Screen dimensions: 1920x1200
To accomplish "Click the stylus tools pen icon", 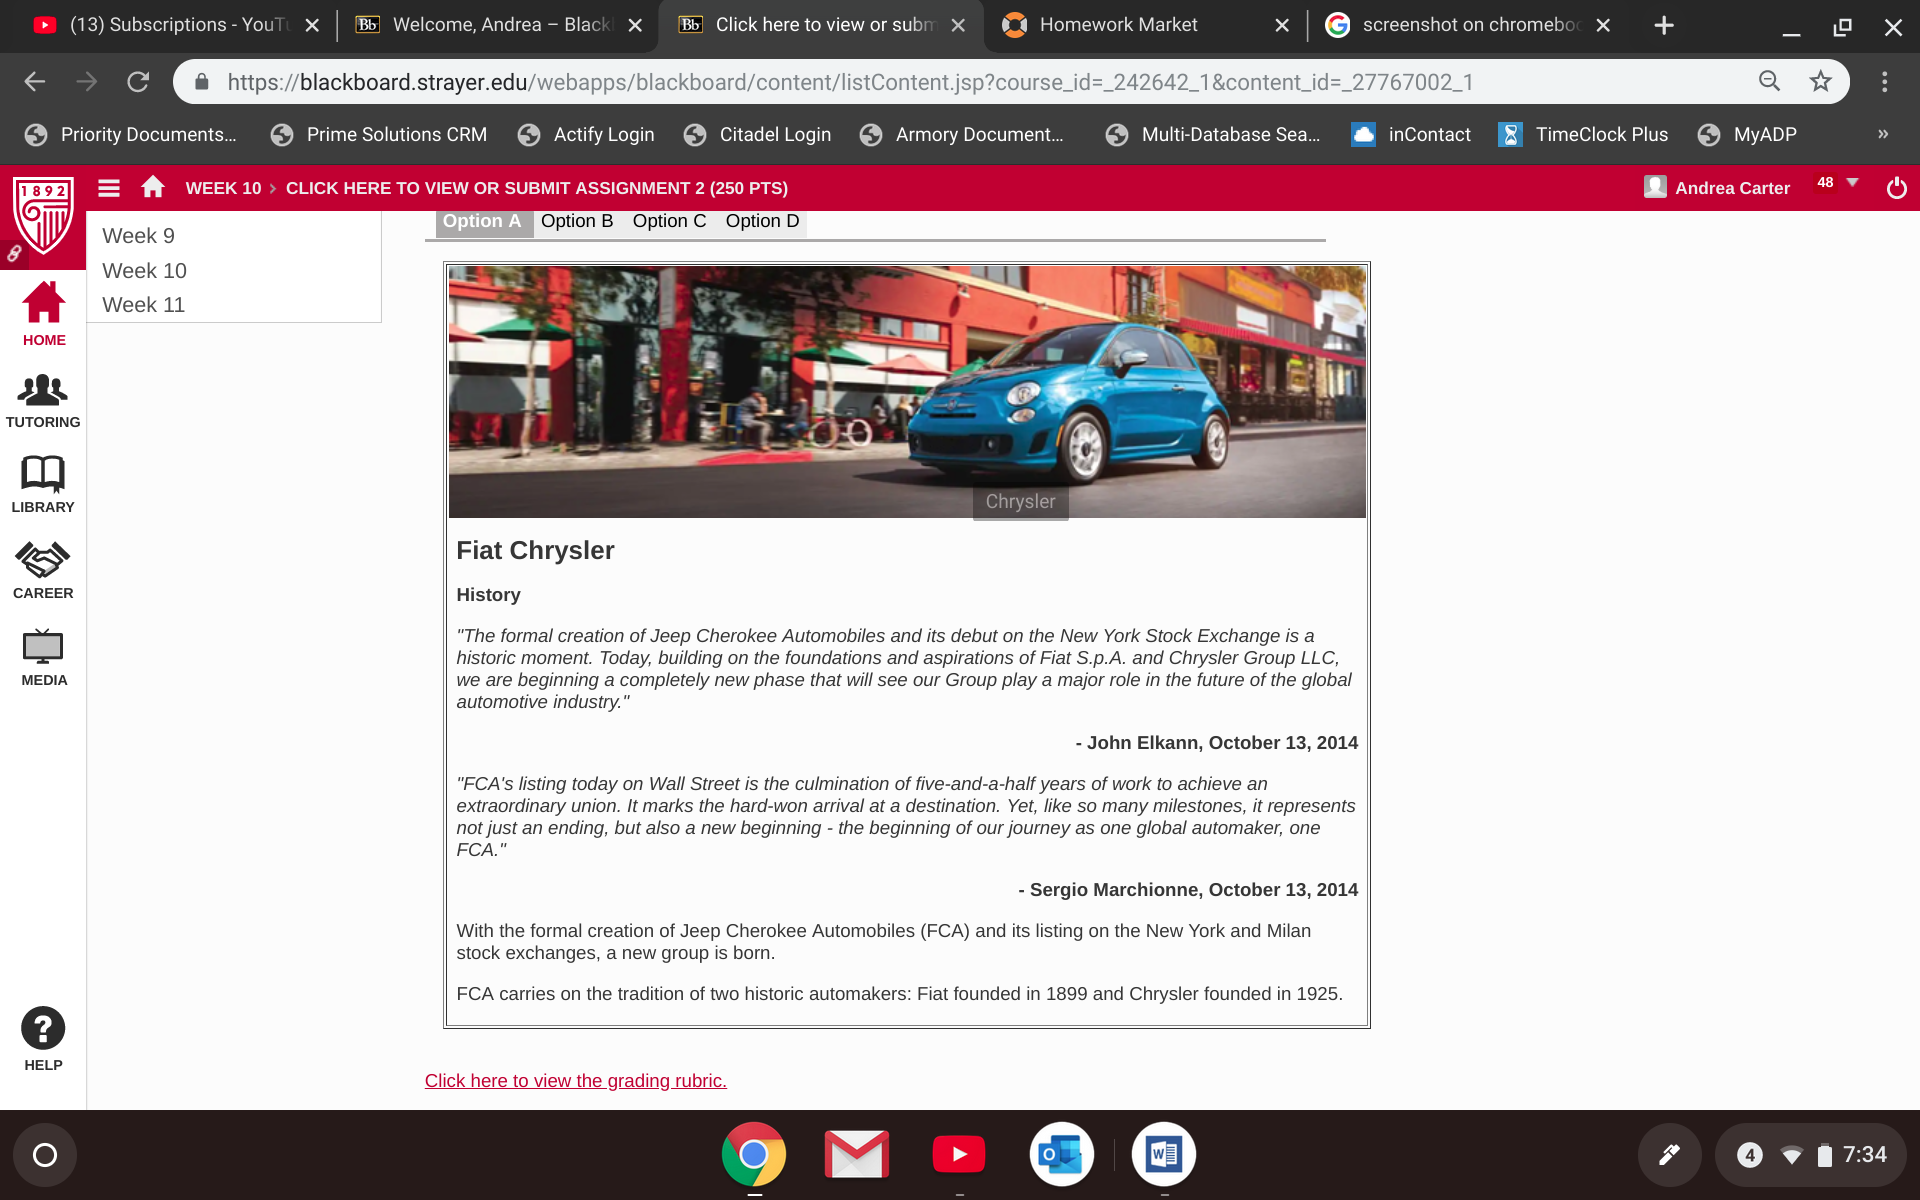I will 1669,1155.
